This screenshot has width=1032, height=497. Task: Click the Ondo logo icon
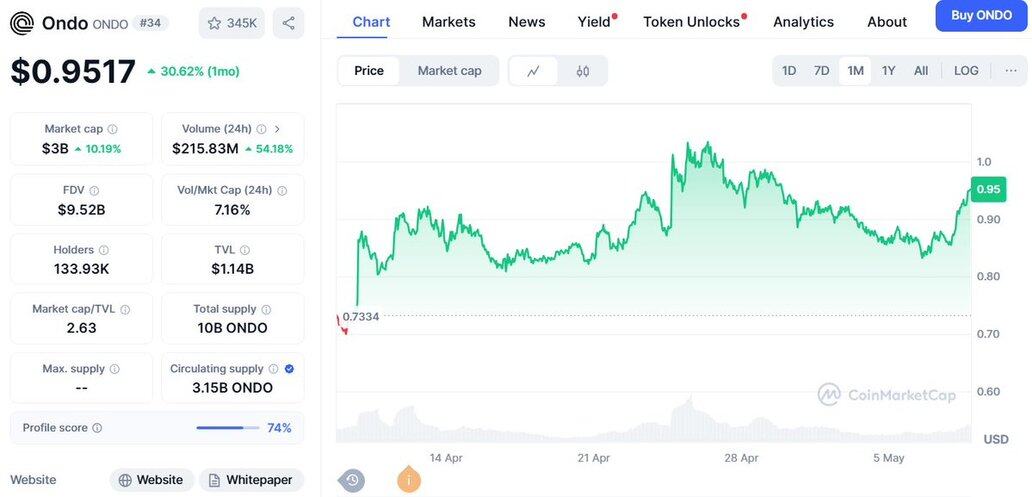(22, 23)
